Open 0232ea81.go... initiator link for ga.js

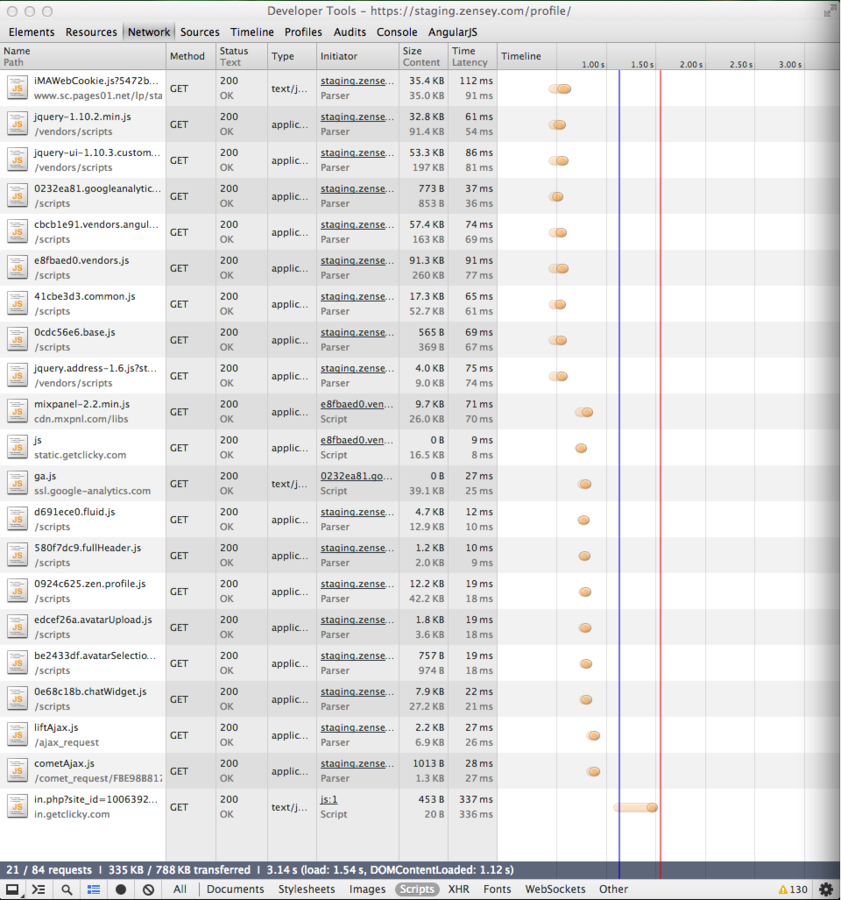(x=356, y=476)
